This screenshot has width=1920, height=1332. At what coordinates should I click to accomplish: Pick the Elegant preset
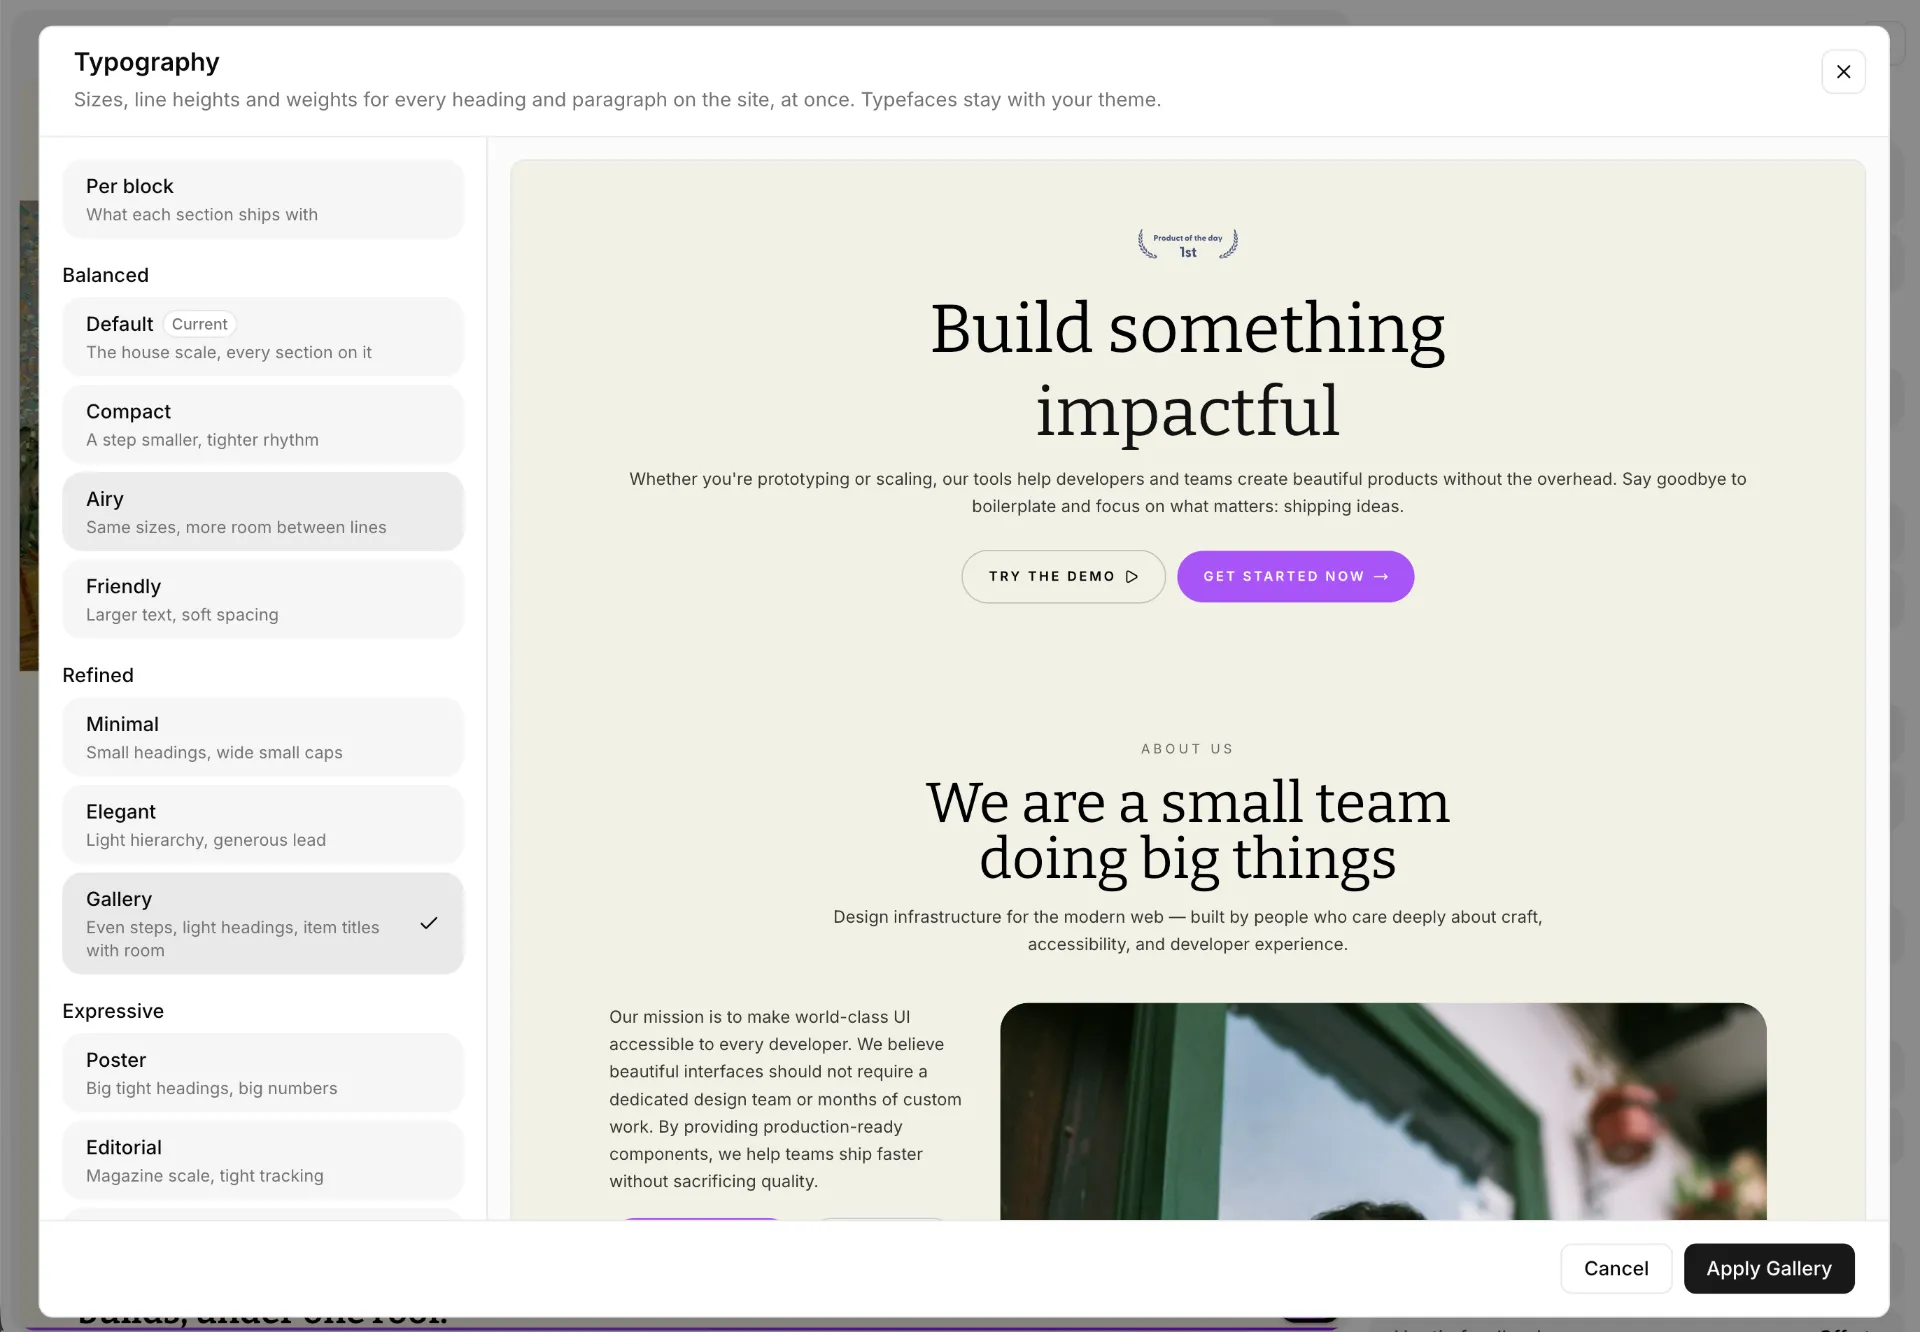(263, 824)
